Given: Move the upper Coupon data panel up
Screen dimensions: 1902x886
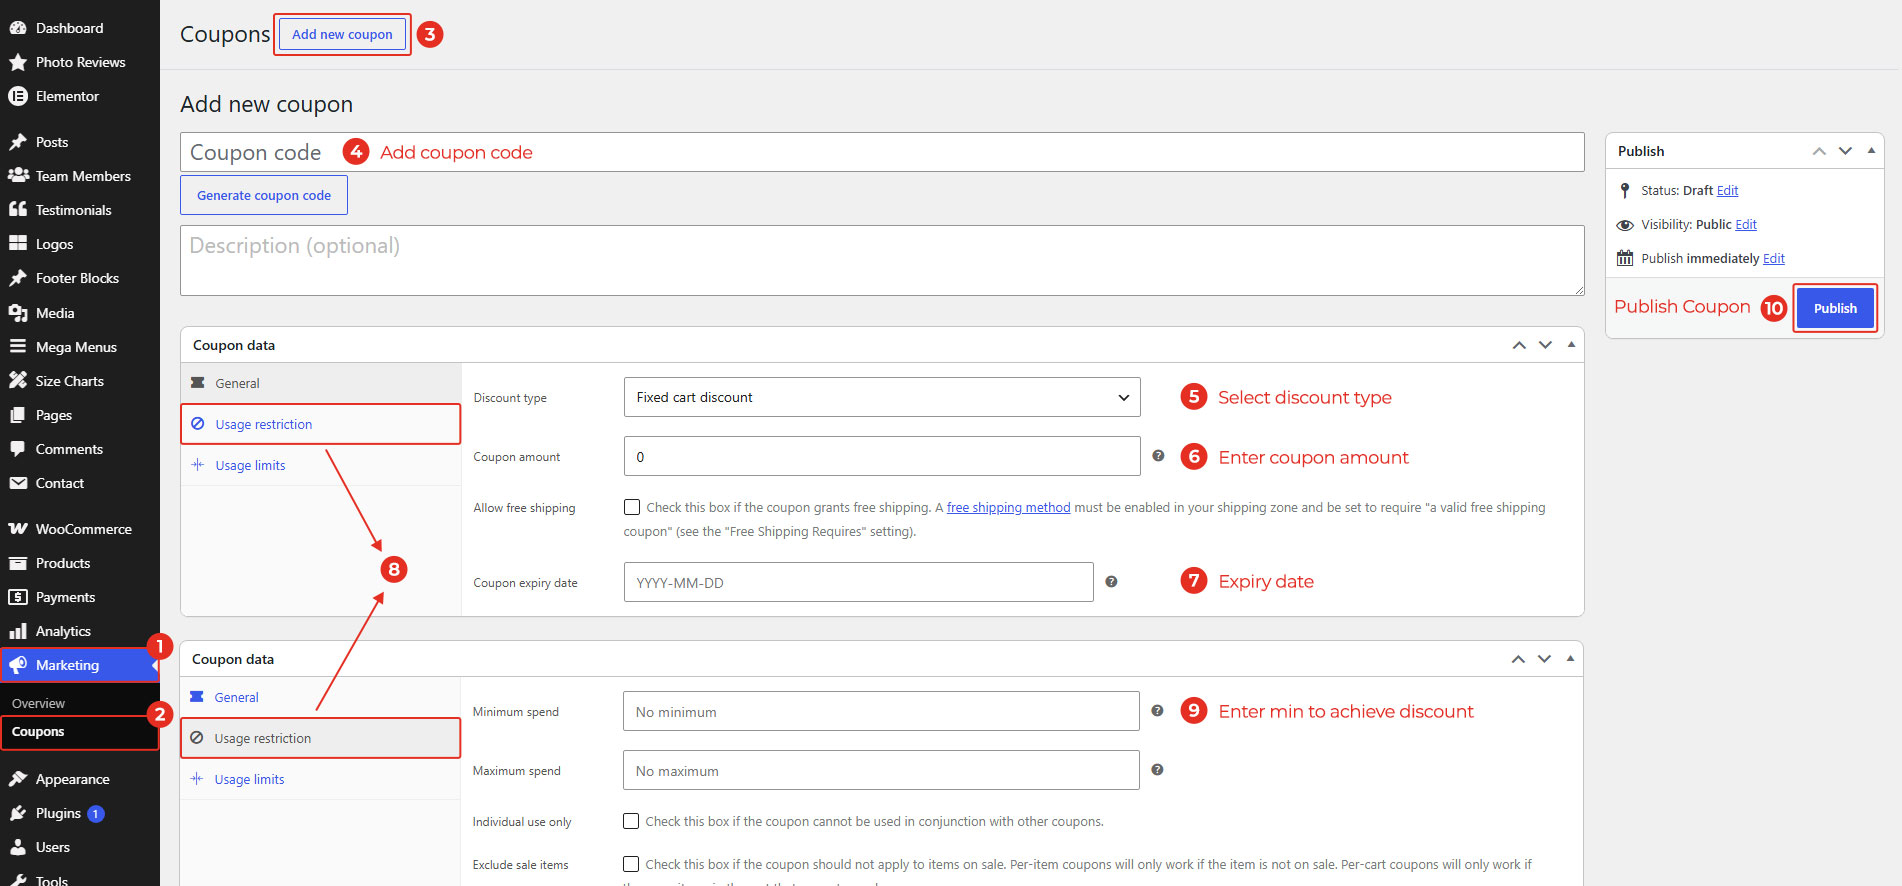Looking at the screenshot, I should tap(1519, 345).
